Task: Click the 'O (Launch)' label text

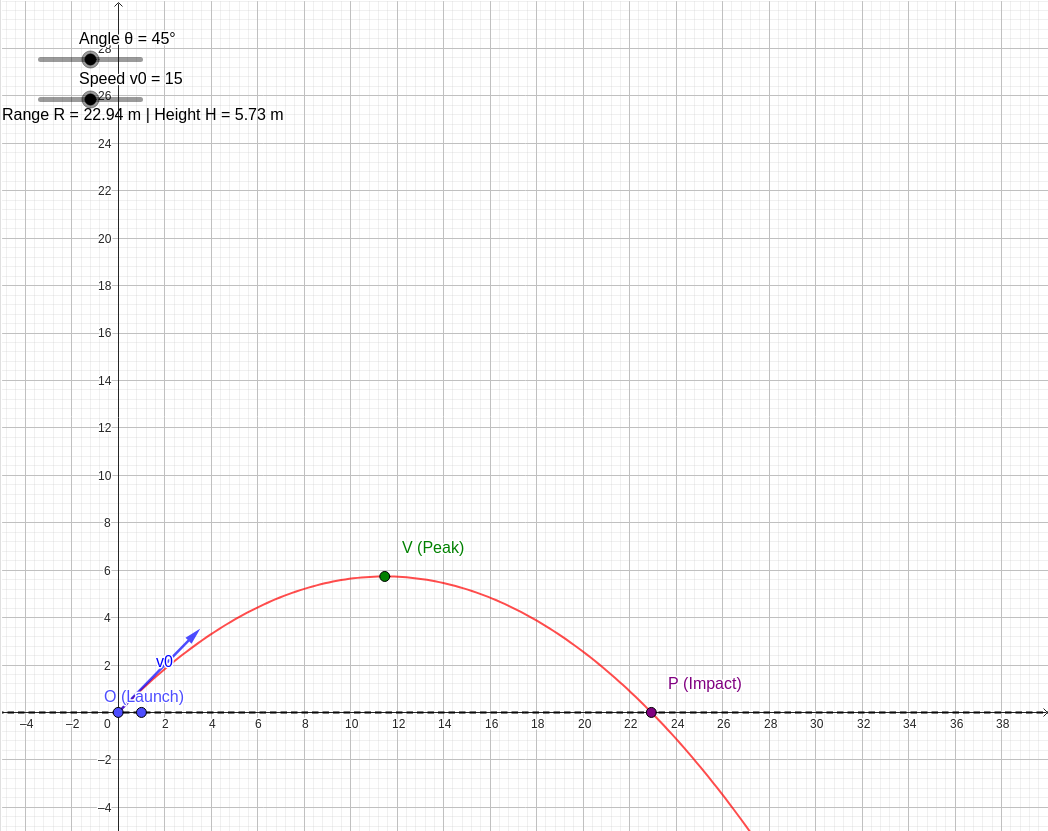Action: [144, 697]
